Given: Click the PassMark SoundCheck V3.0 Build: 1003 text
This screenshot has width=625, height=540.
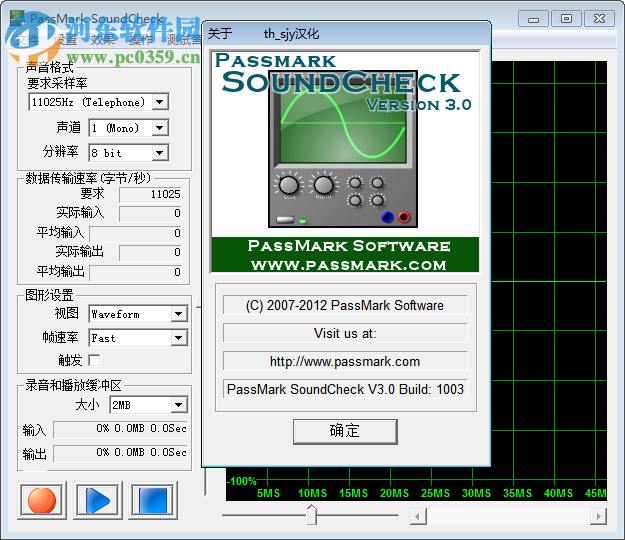Looking at the screenshot, I should point(345,389).
